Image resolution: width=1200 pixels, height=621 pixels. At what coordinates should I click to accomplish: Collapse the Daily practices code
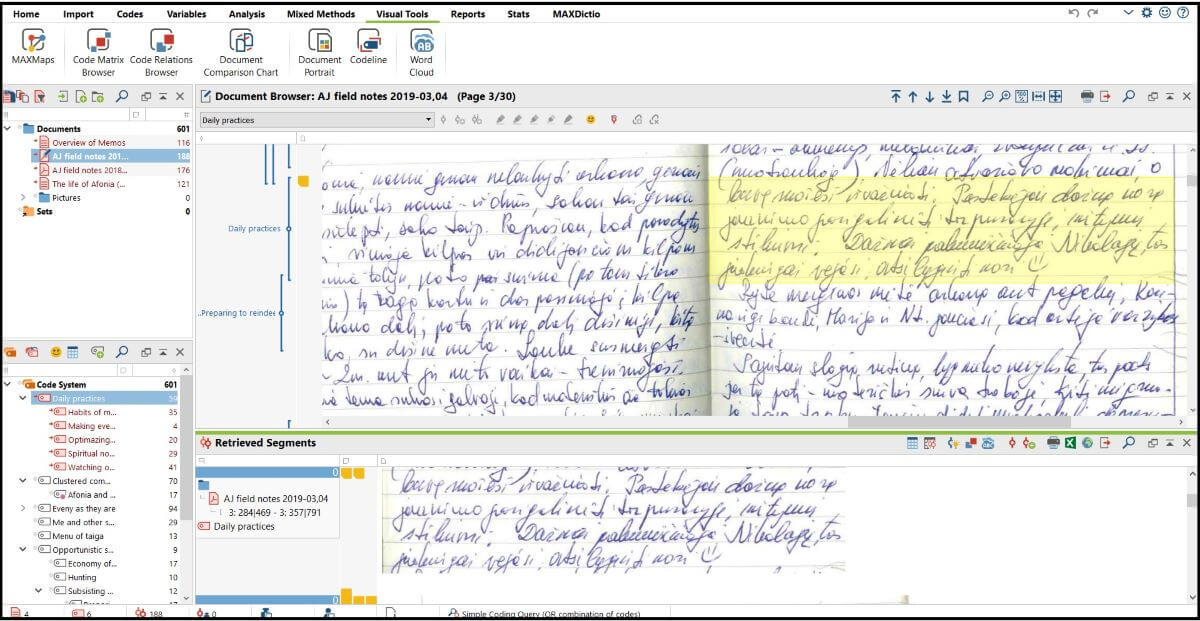coord(23,398)
